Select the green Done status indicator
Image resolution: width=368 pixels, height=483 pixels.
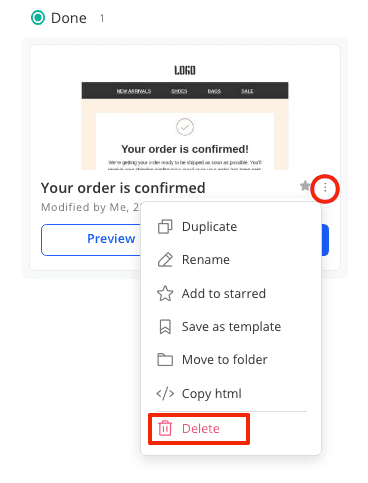(x=38, y=18)
